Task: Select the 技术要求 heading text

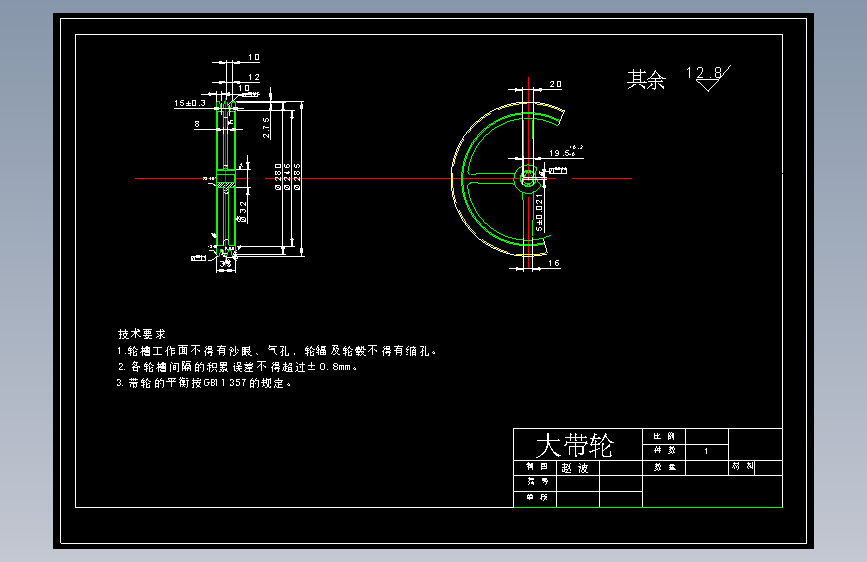Action: (x=142, y=334)
